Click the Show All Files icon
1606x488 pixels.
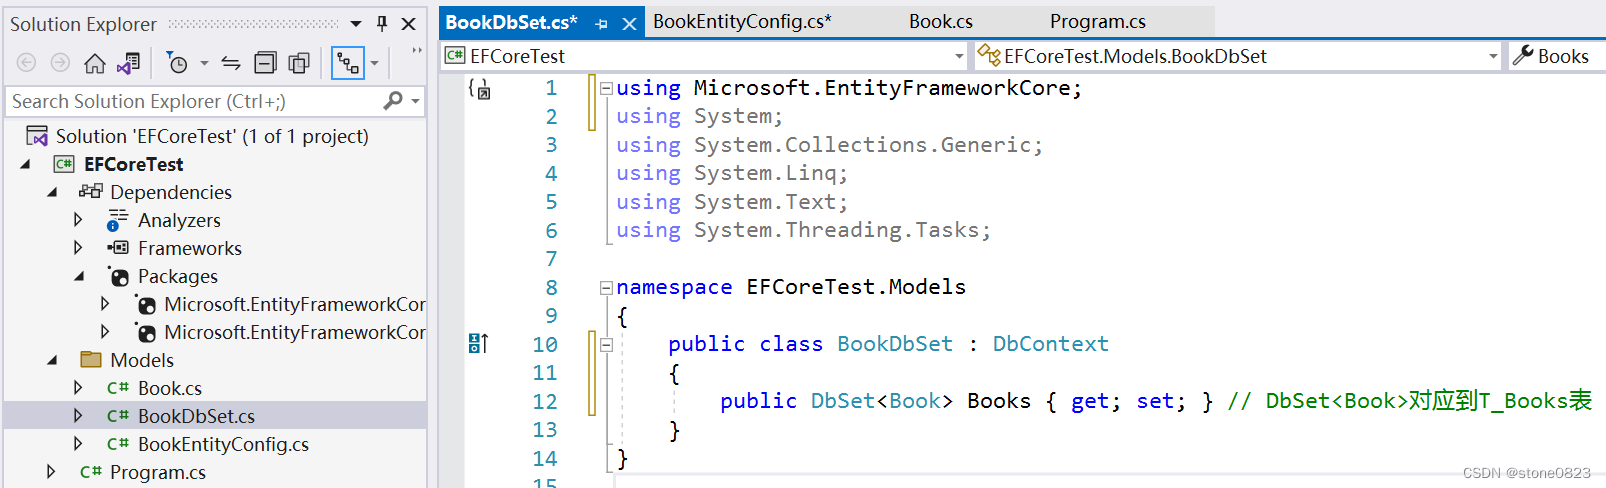click(299, 64)
